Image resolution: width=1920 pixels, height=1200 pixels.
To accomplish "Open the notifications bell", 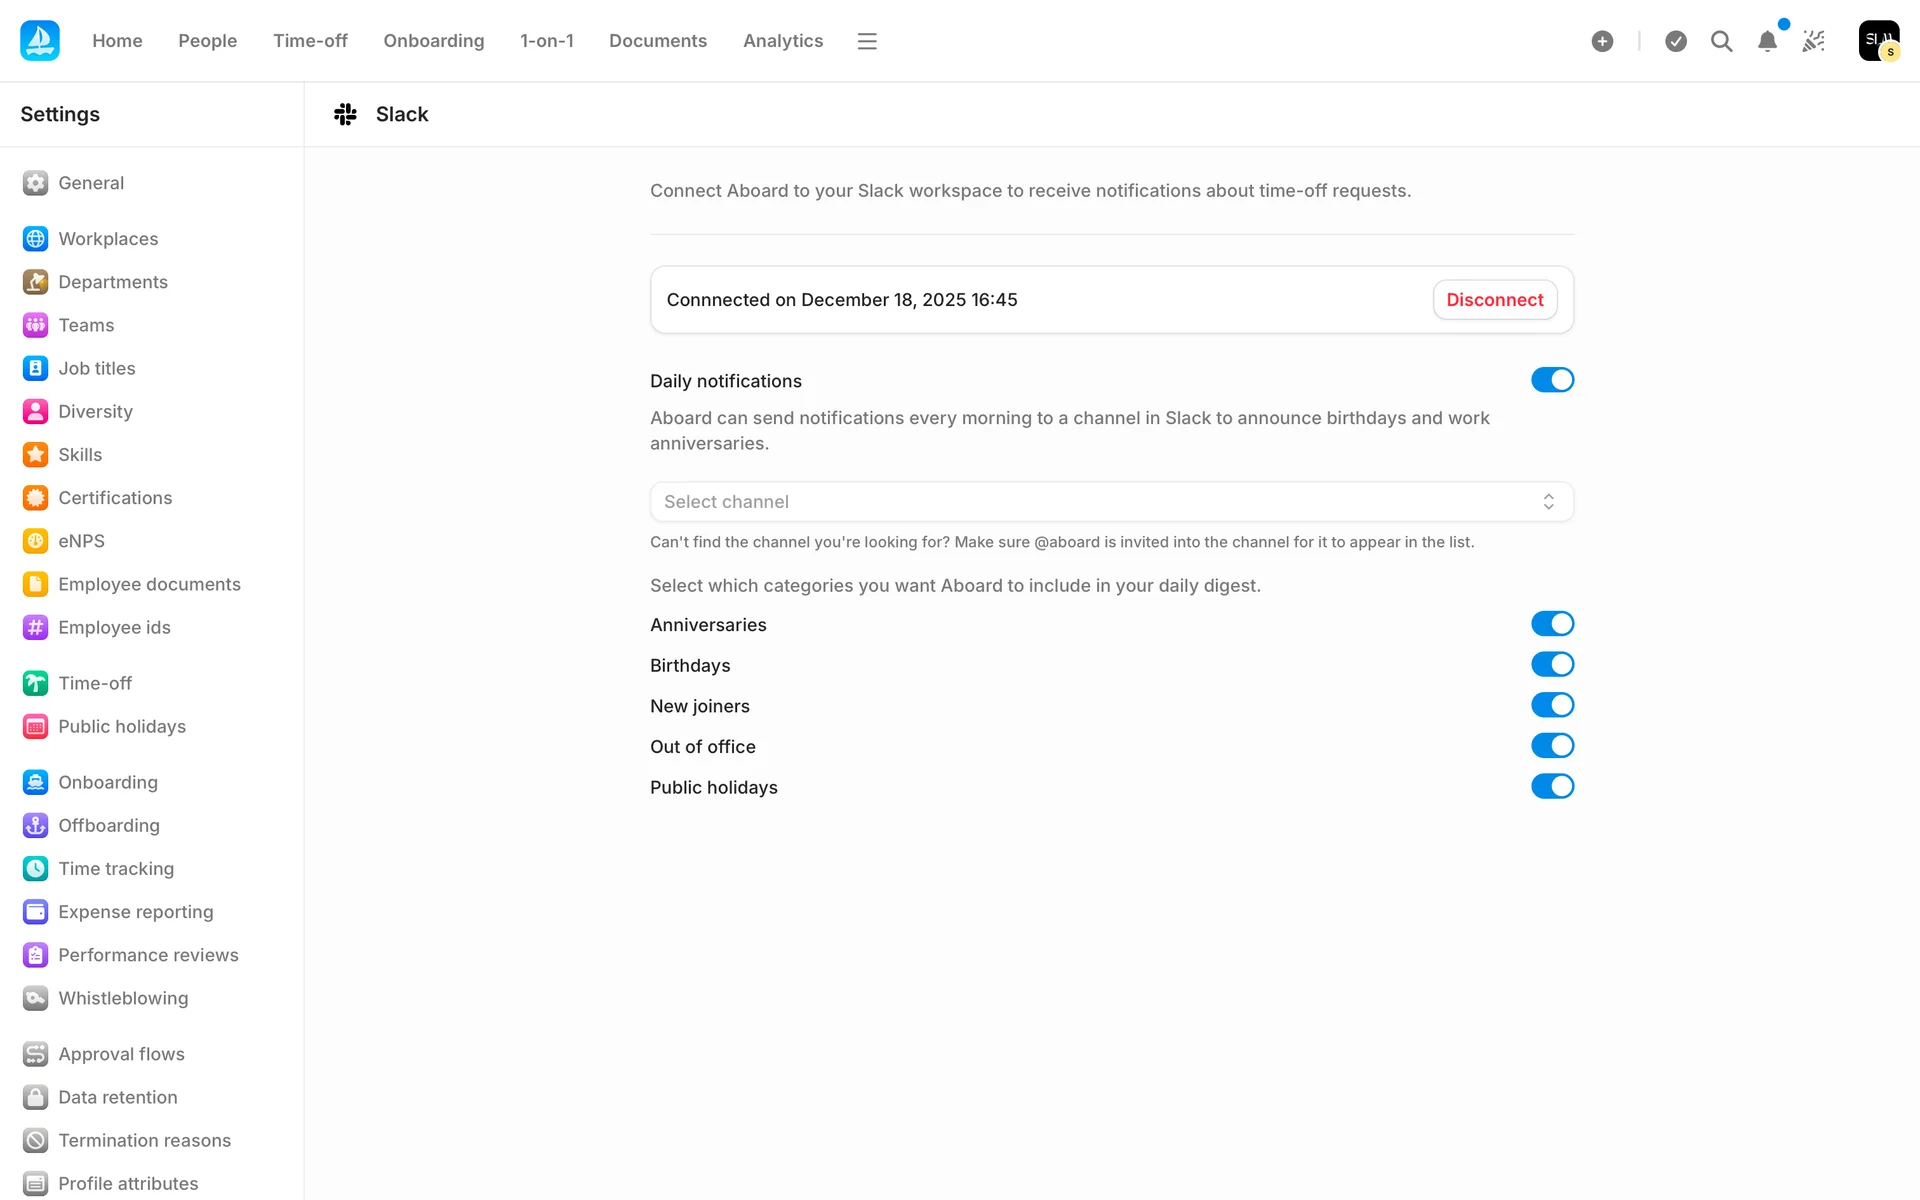I will click(1767, 41).
